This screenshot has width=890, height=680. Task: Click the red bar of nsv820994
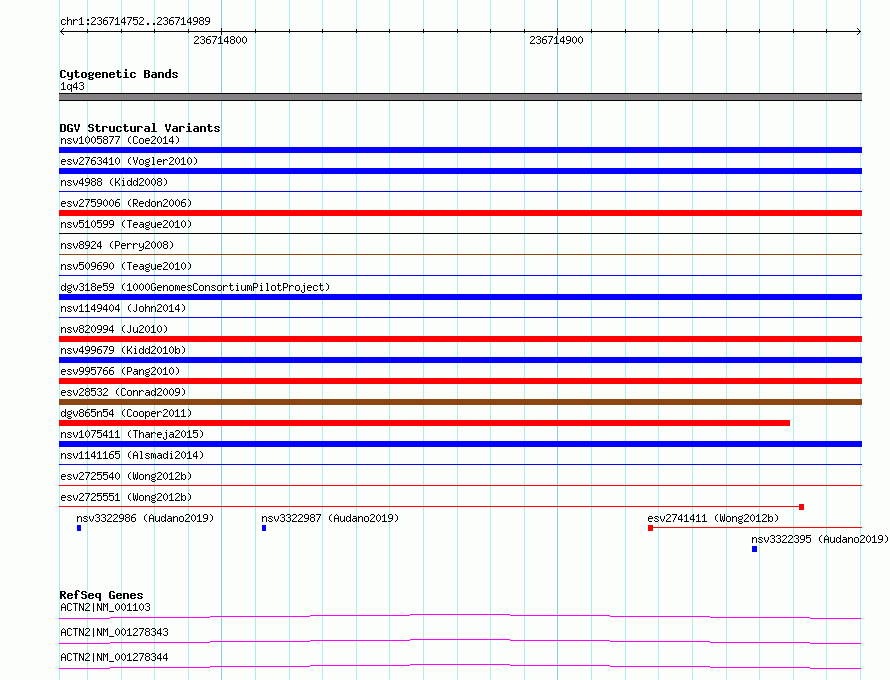click(x=460, y=339)
